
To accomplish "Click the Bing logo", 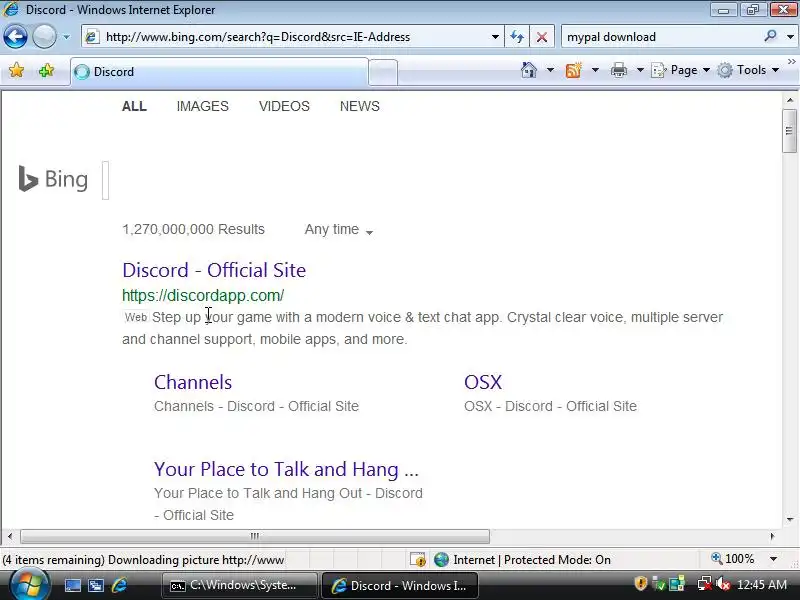I will tap(53, 179).
